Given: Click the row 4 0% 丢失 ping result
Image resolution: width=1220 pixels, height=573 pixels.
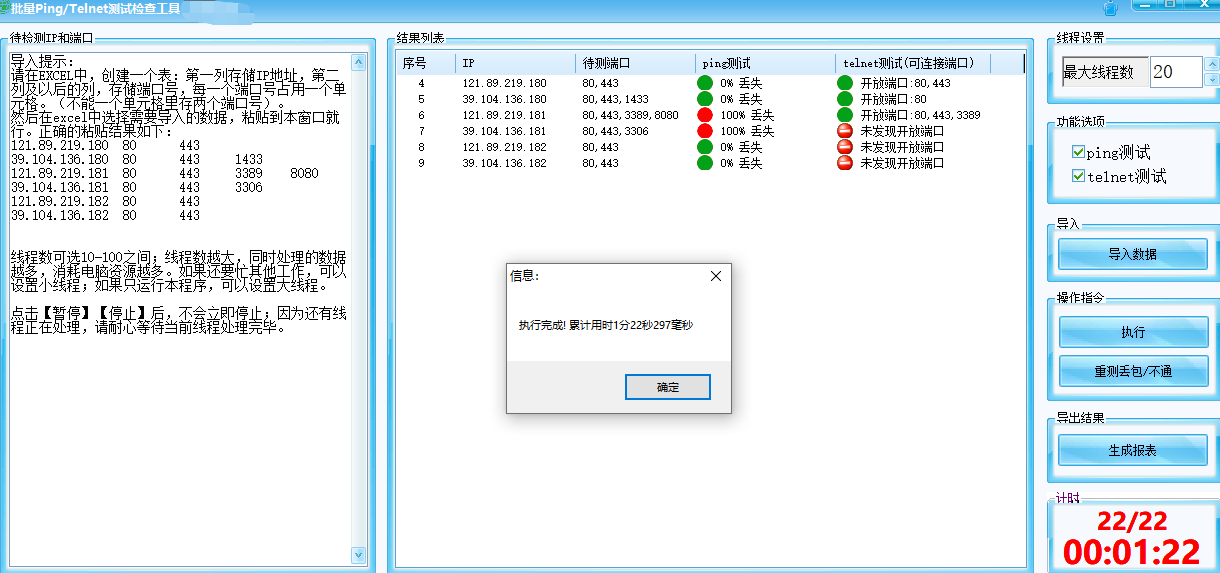Looking at the screenshot, I should pyautogui.click(x=741, y=84).
